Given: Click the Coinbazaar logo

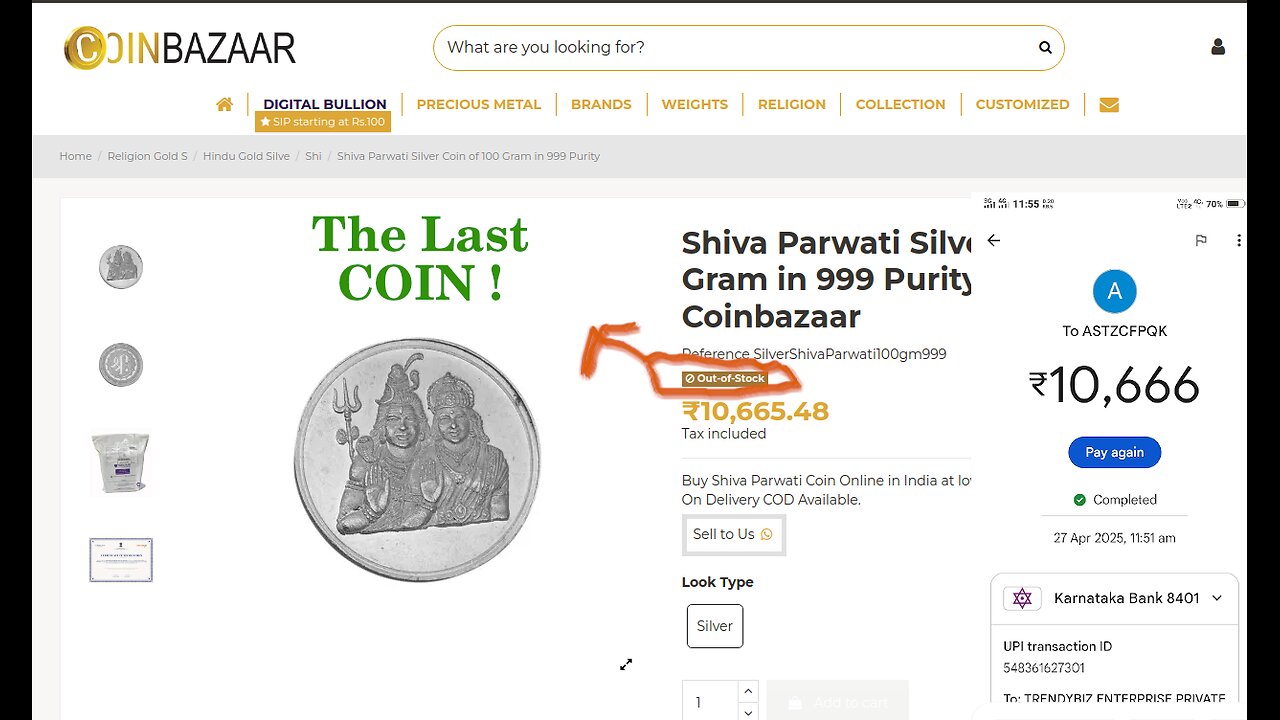Looking at the screenshot, I should [x=180, y=48].
